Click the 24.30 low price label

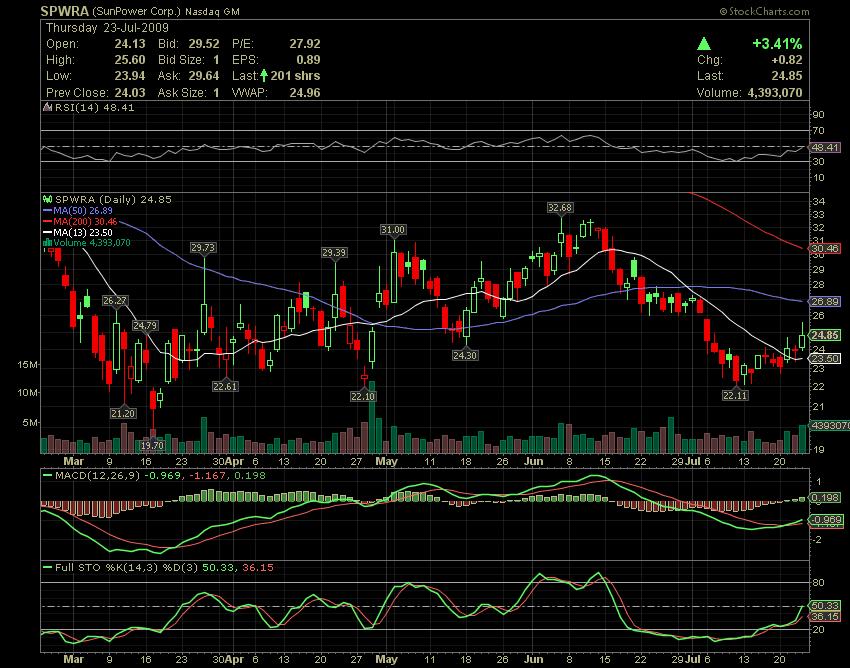point(465,356)
